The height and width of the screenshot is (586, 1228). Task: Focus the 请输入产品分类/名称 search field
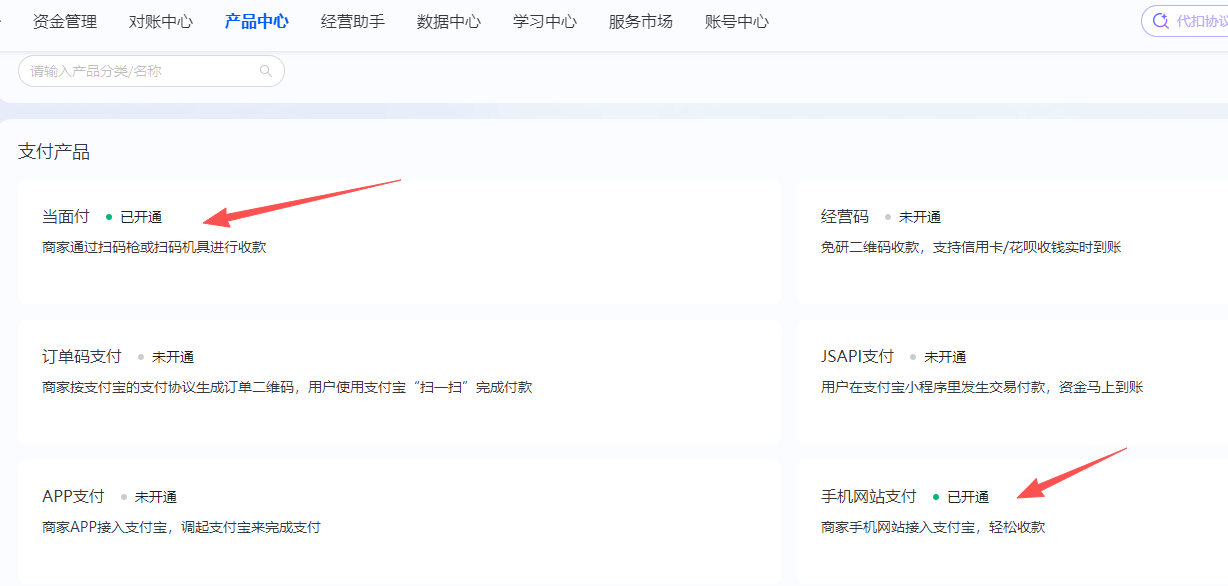(x=140, y=71)
